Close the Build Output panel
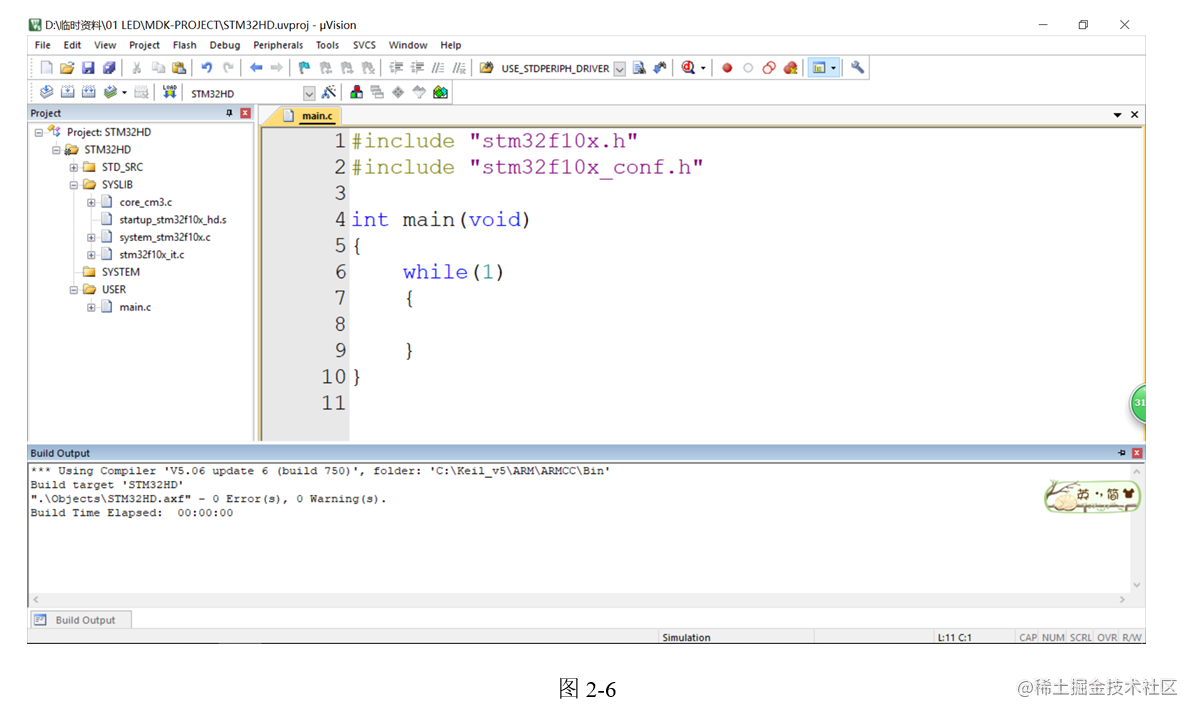Screen dimensions: 1198x718 coord(1137,453)
